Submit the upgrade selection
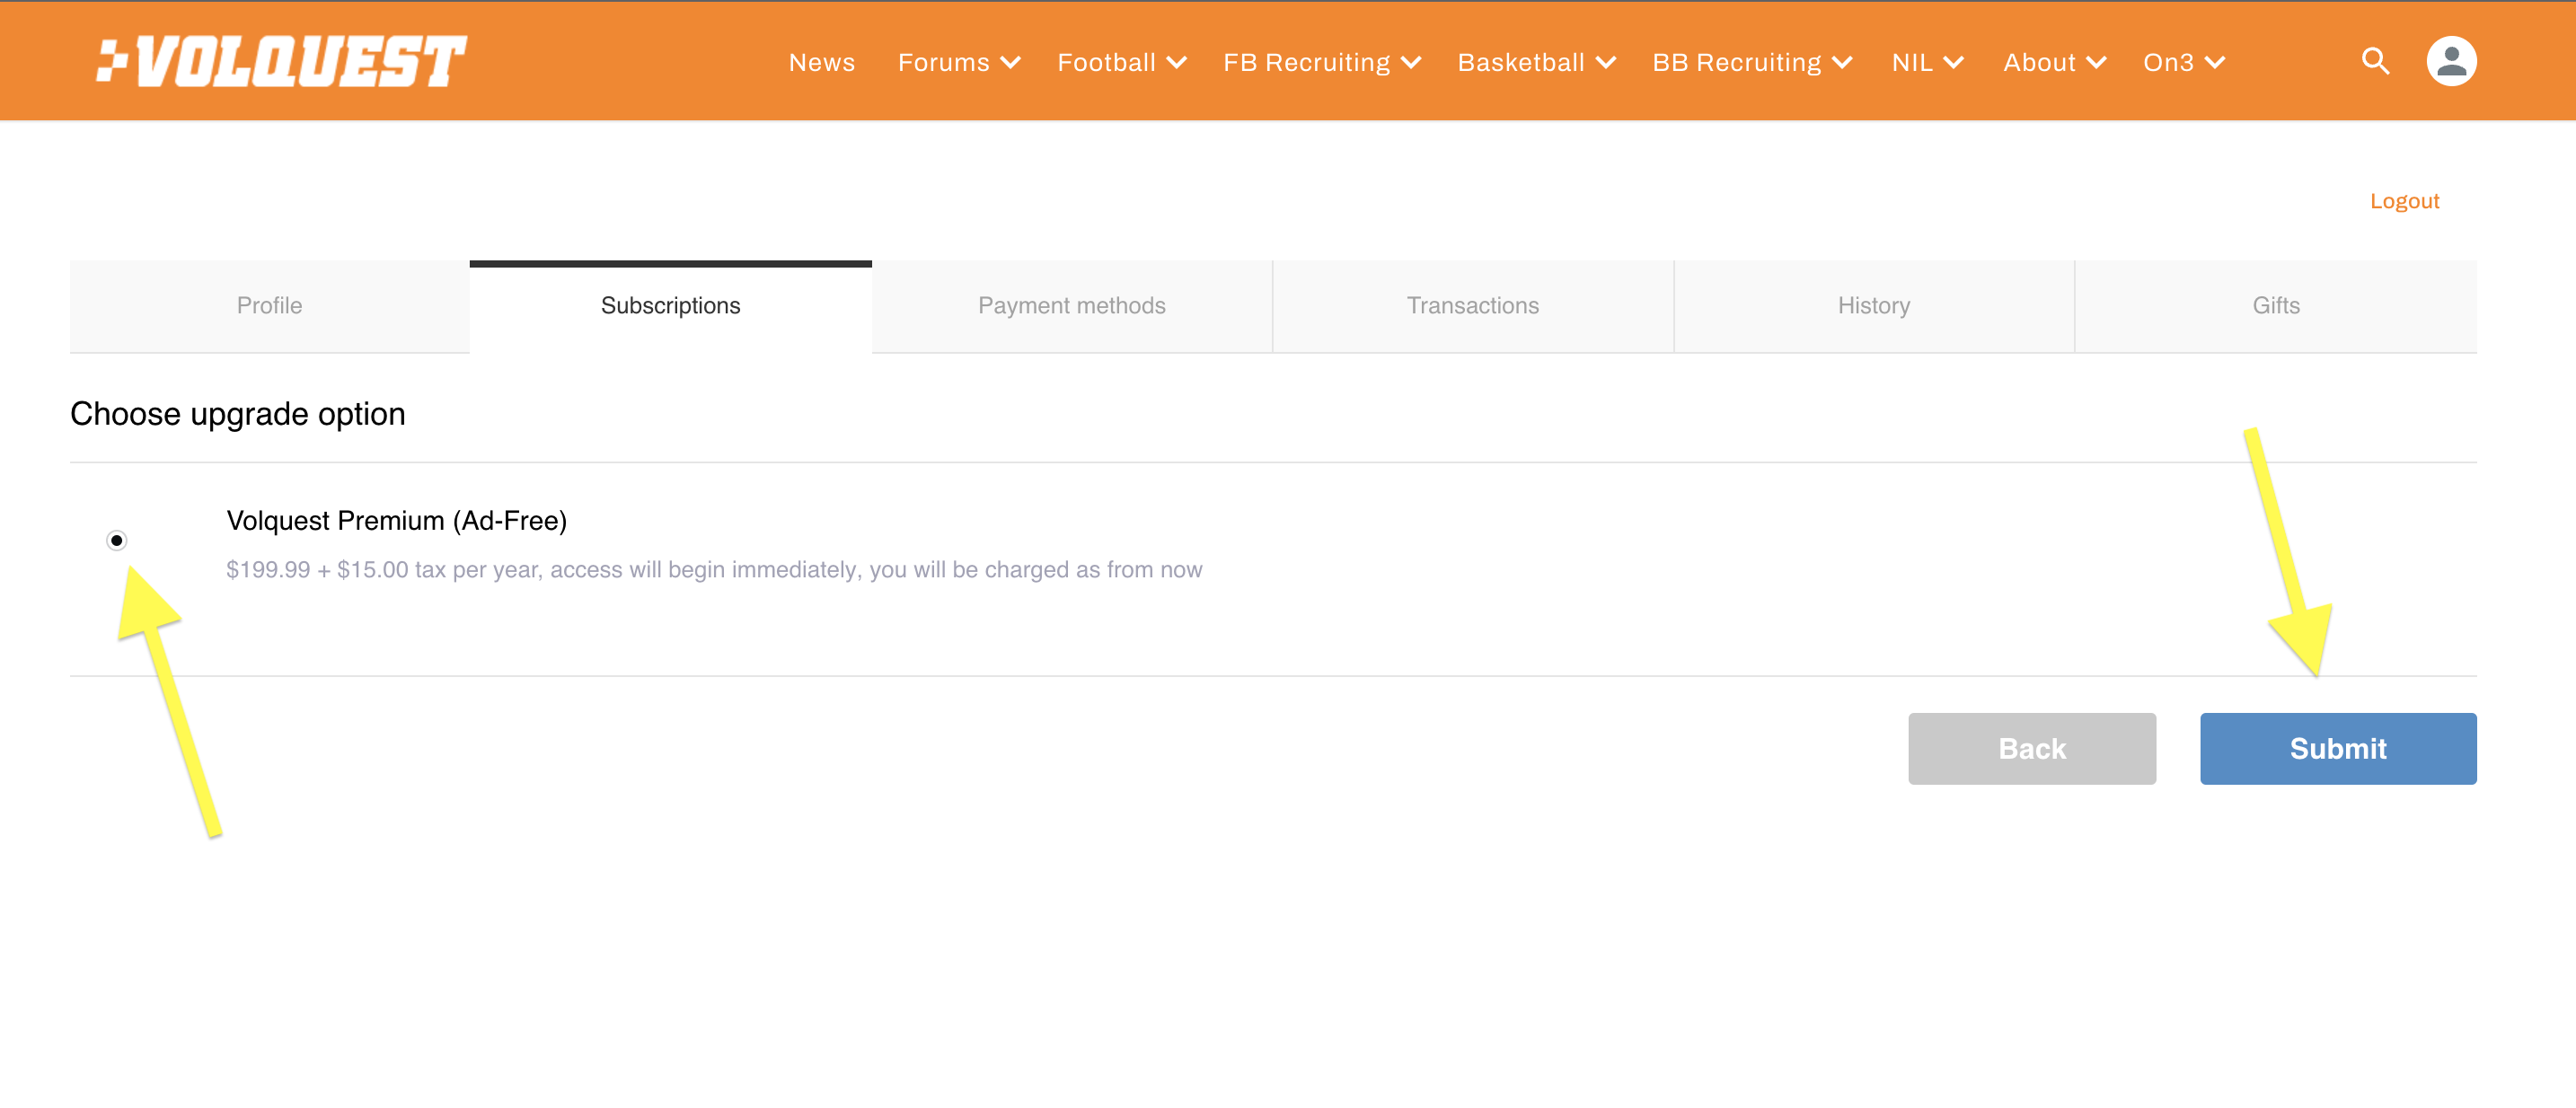2576x1108 pixels. coord(2337,748)
